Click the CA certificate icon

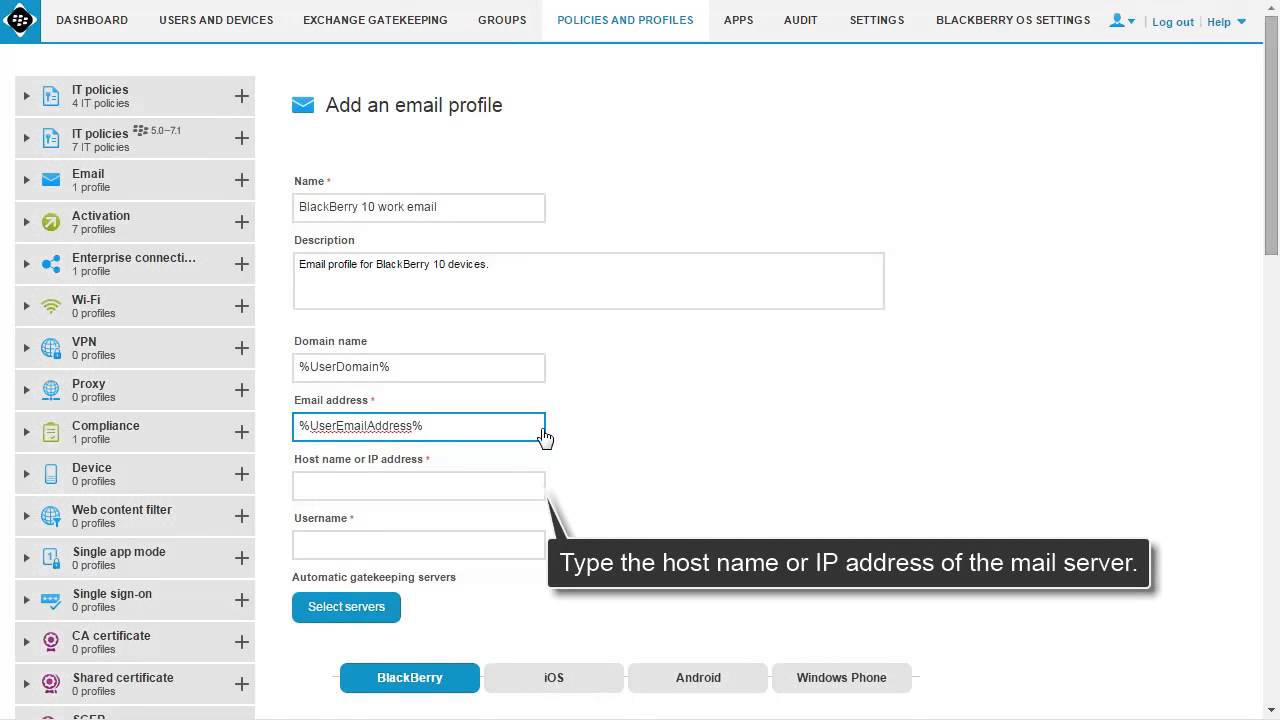tap(51, 642)
